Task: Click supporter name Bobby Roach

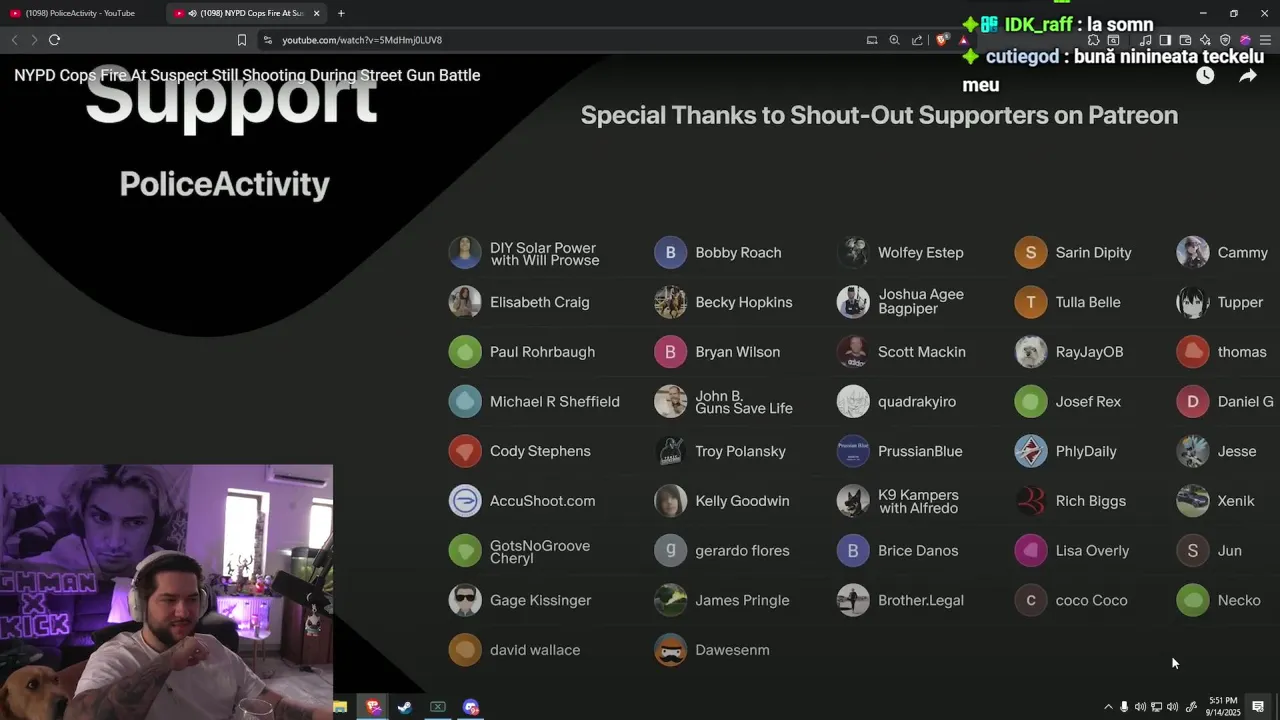Action: (x=738, y=253)
